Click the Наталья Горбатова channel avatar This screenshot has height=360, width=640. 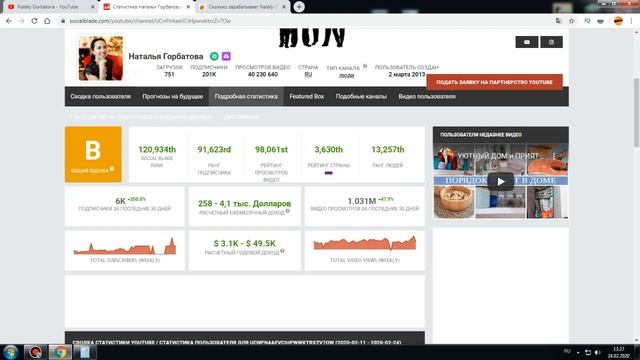click(x=101, y=58)
